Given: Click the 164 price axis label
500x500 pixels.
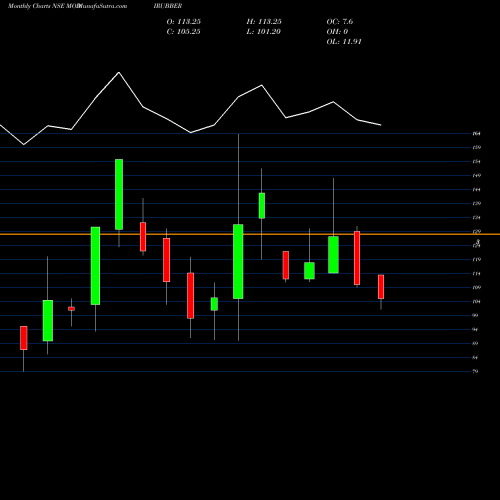Looking at the screenshot, I should (x=477, y=134).
